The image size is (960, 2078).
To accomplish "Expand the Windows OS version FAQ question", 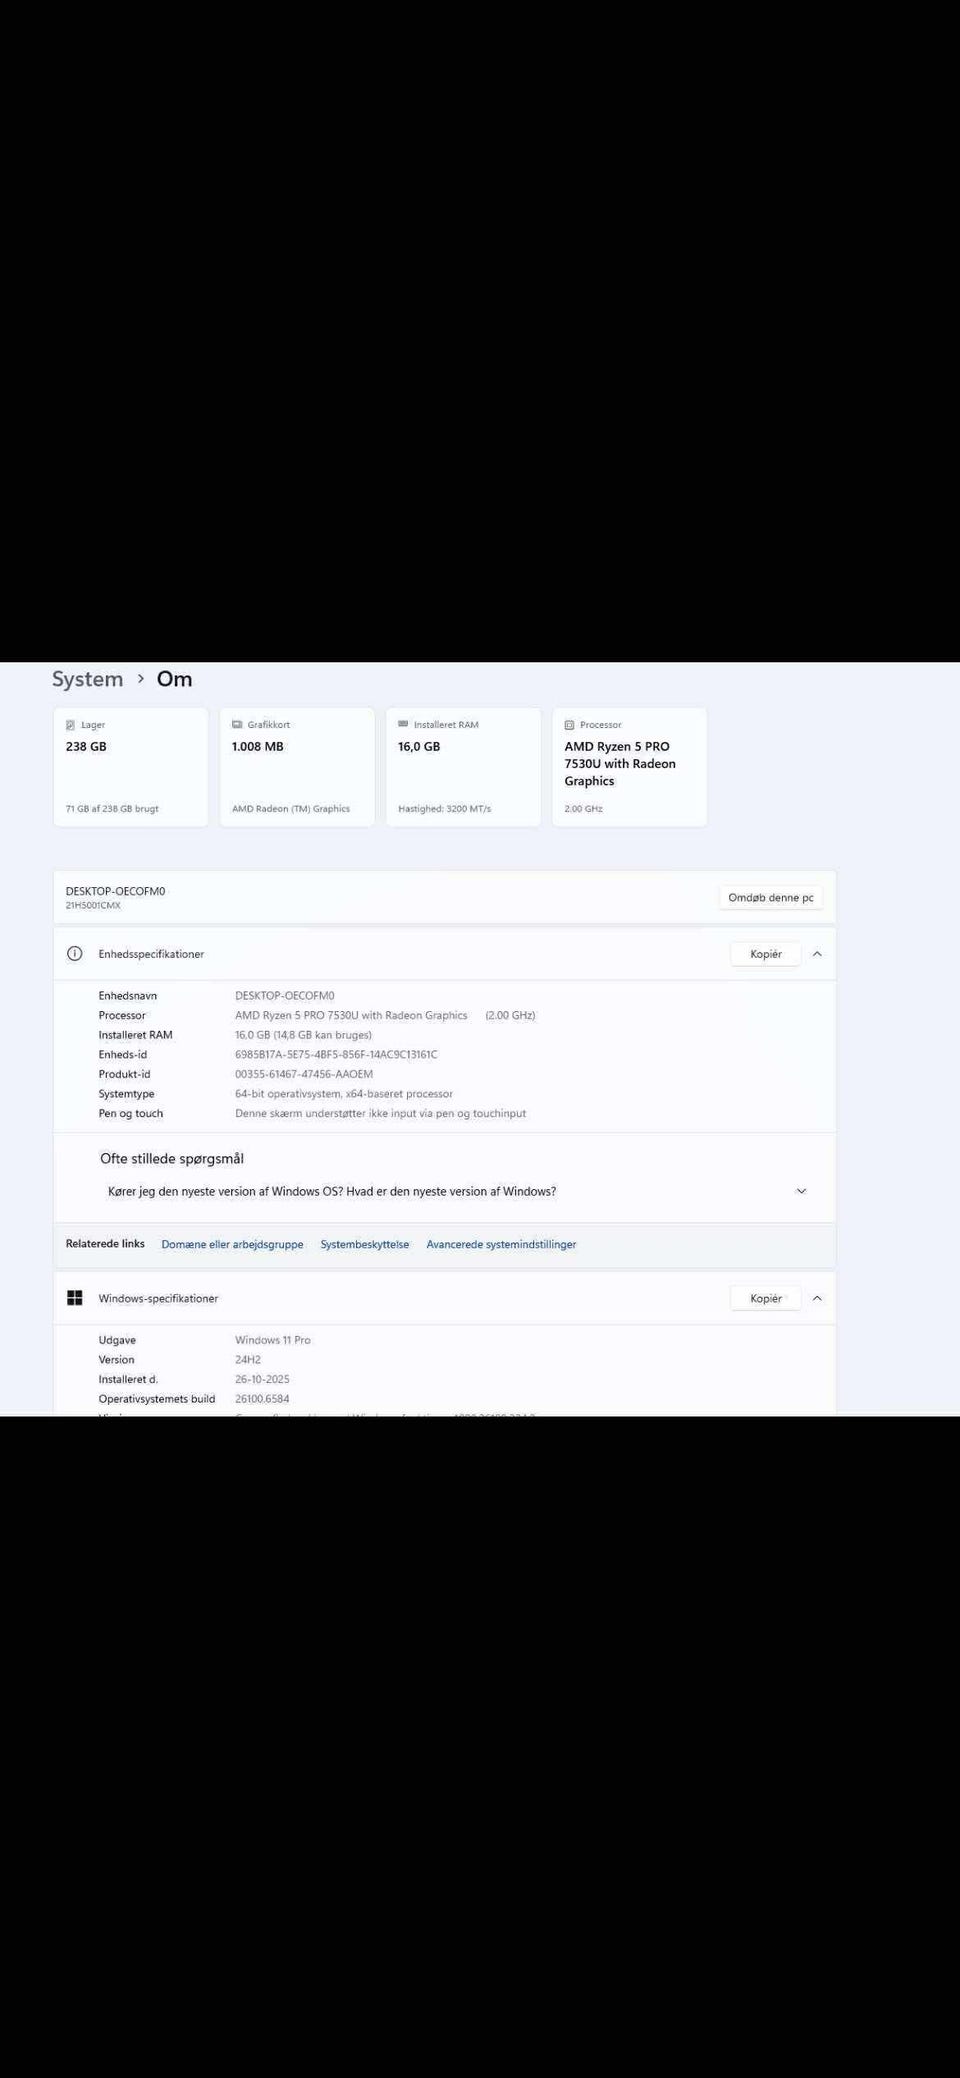I will click(444, 1191).
